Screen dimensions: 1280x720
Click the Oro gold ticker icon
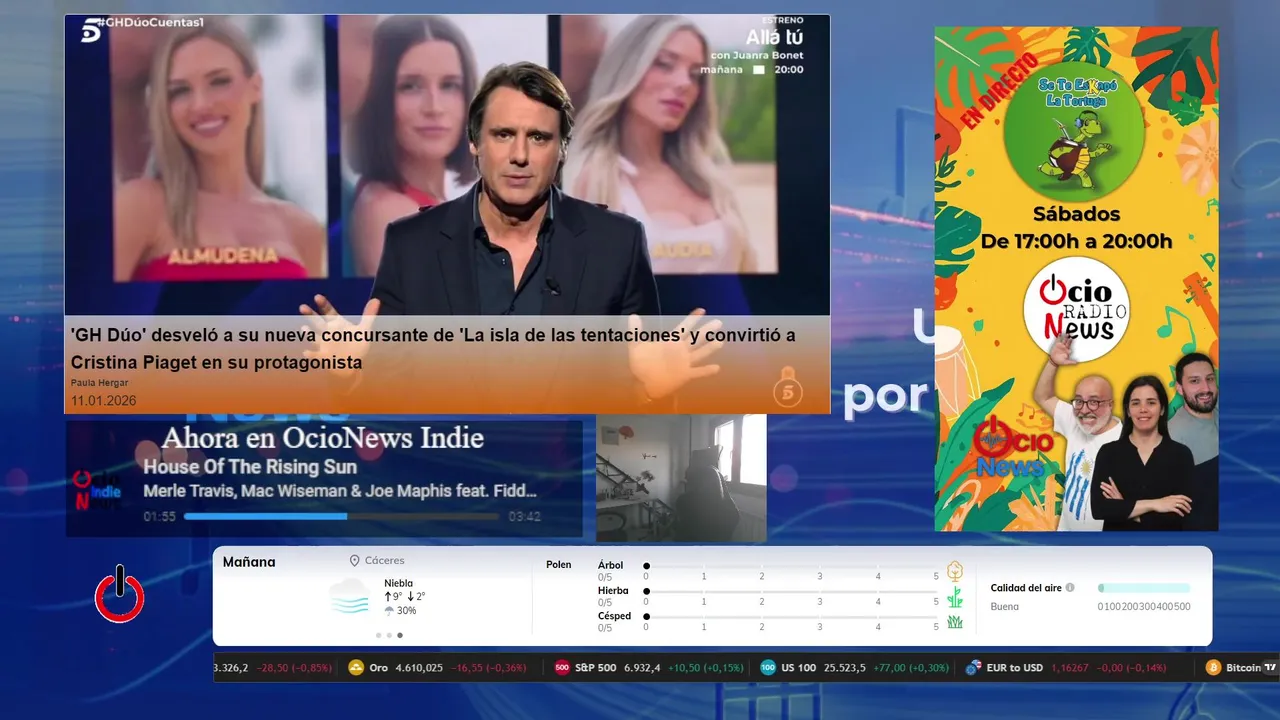(x=356, y=668)
